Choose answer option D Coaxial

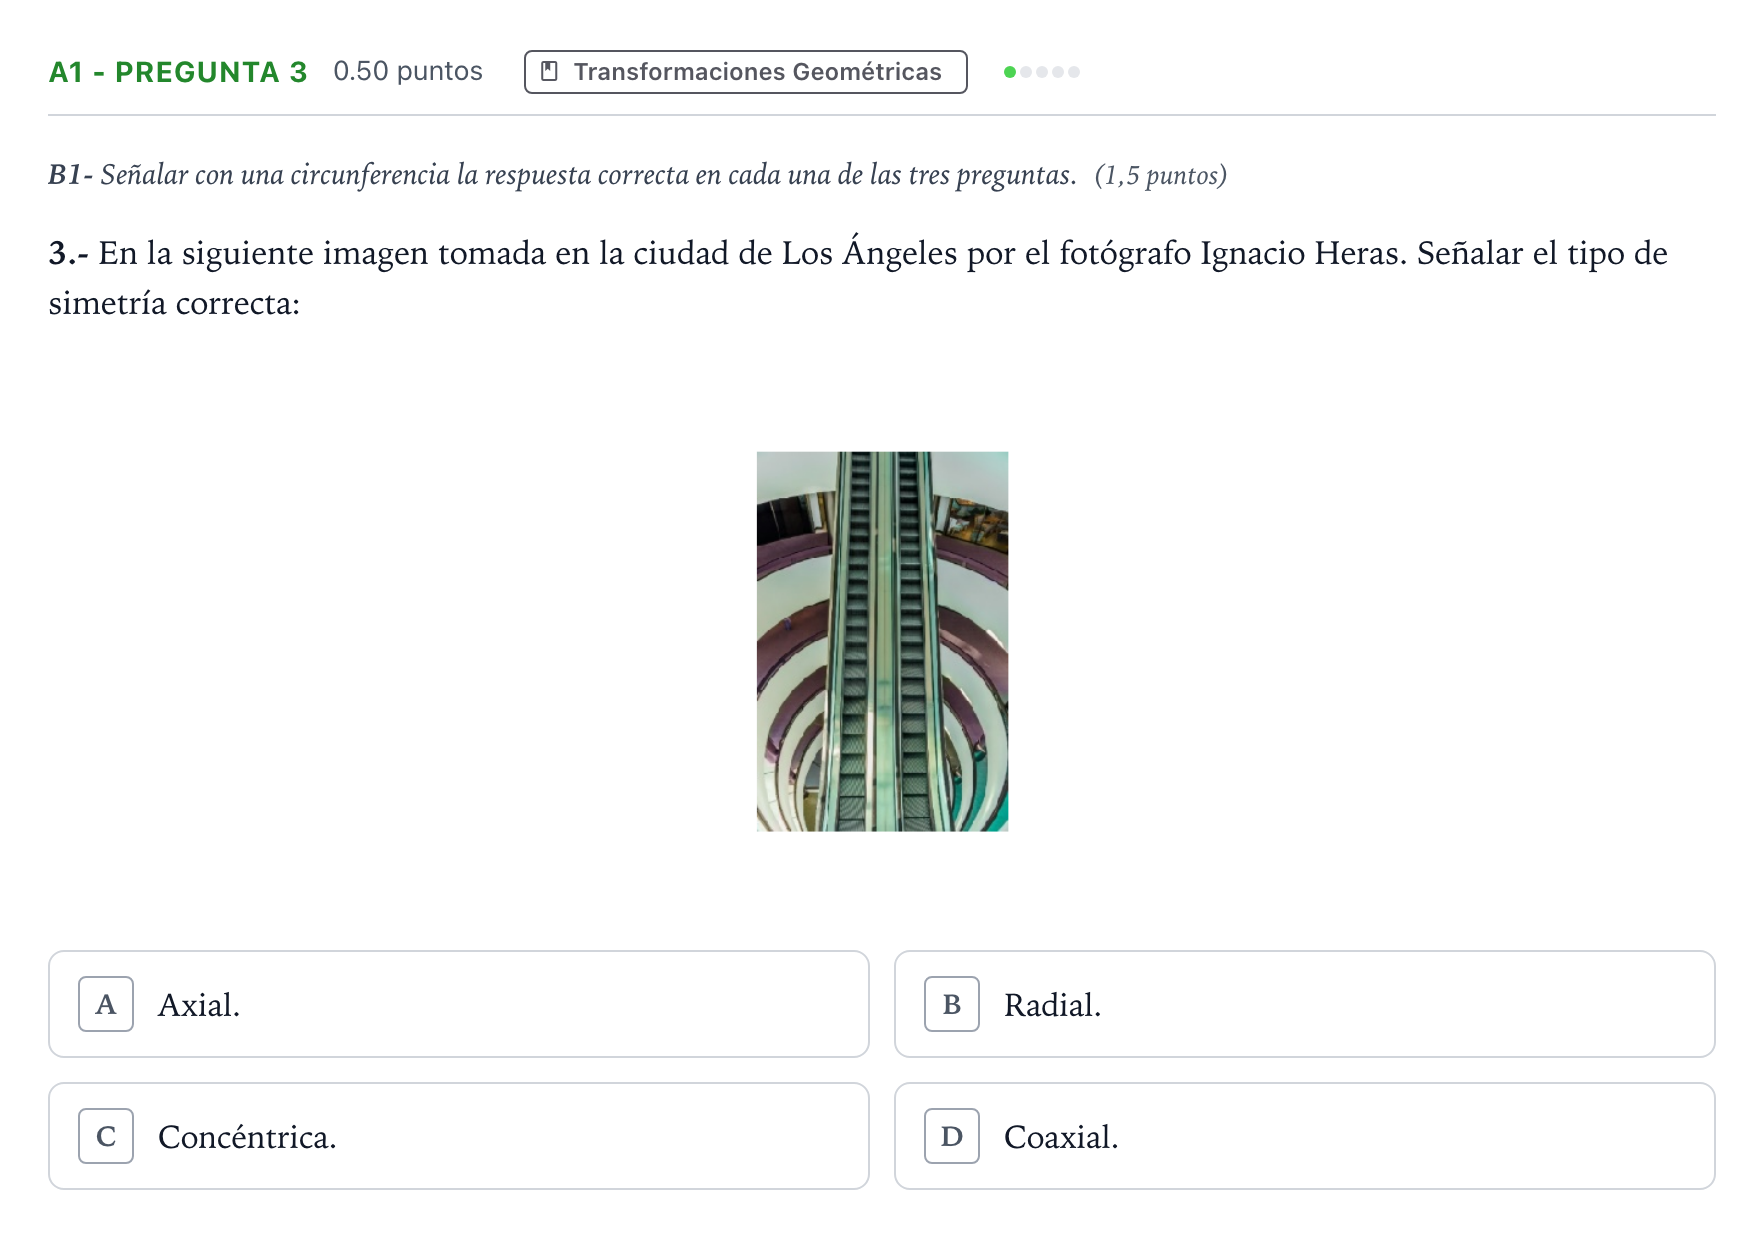coord(1305,1136)
